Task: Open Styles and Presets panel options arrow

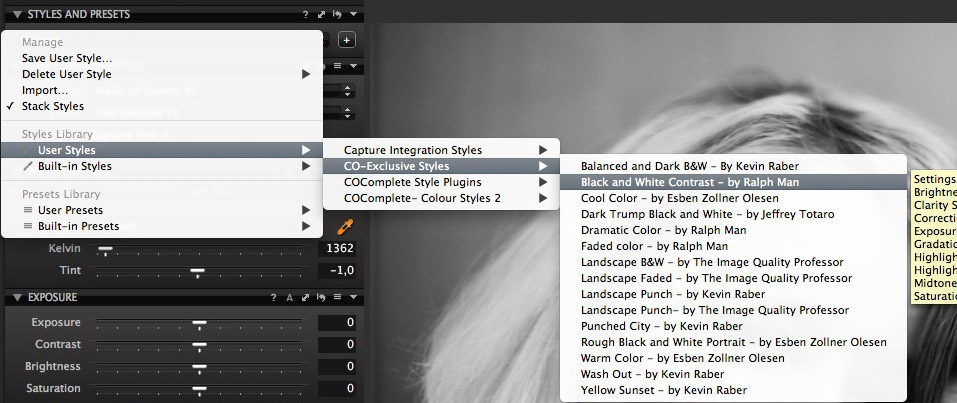Action: pos(353,14)
